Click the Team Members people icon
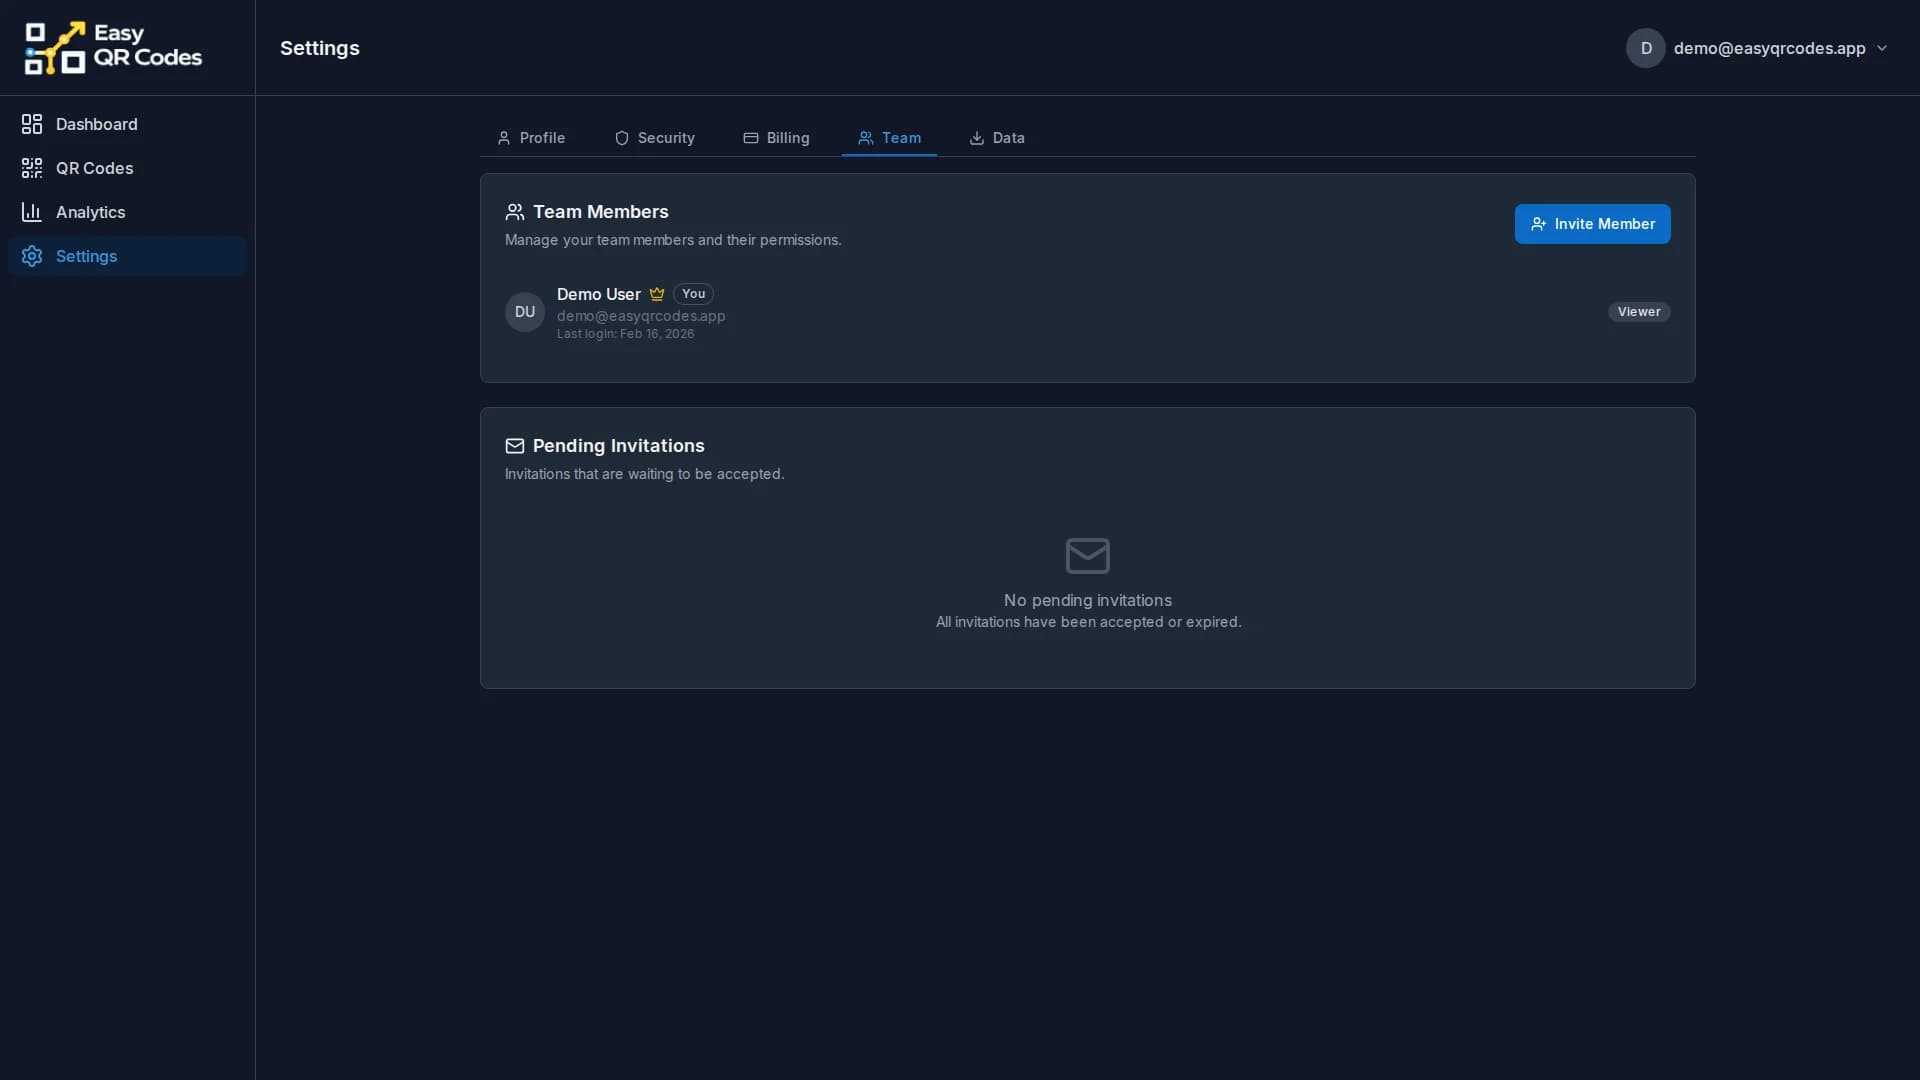The height and width of the screenshot is (1080, 1920). 515,212
